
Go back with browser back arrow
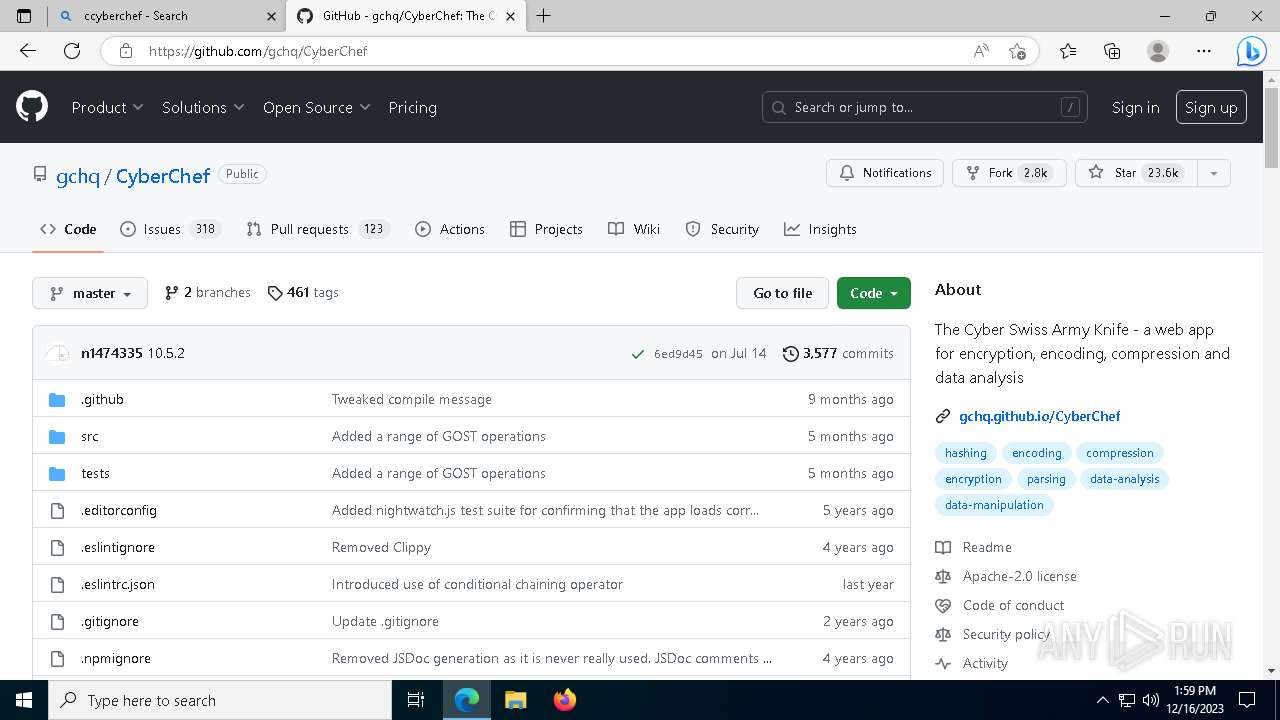[x=28, y=51]
